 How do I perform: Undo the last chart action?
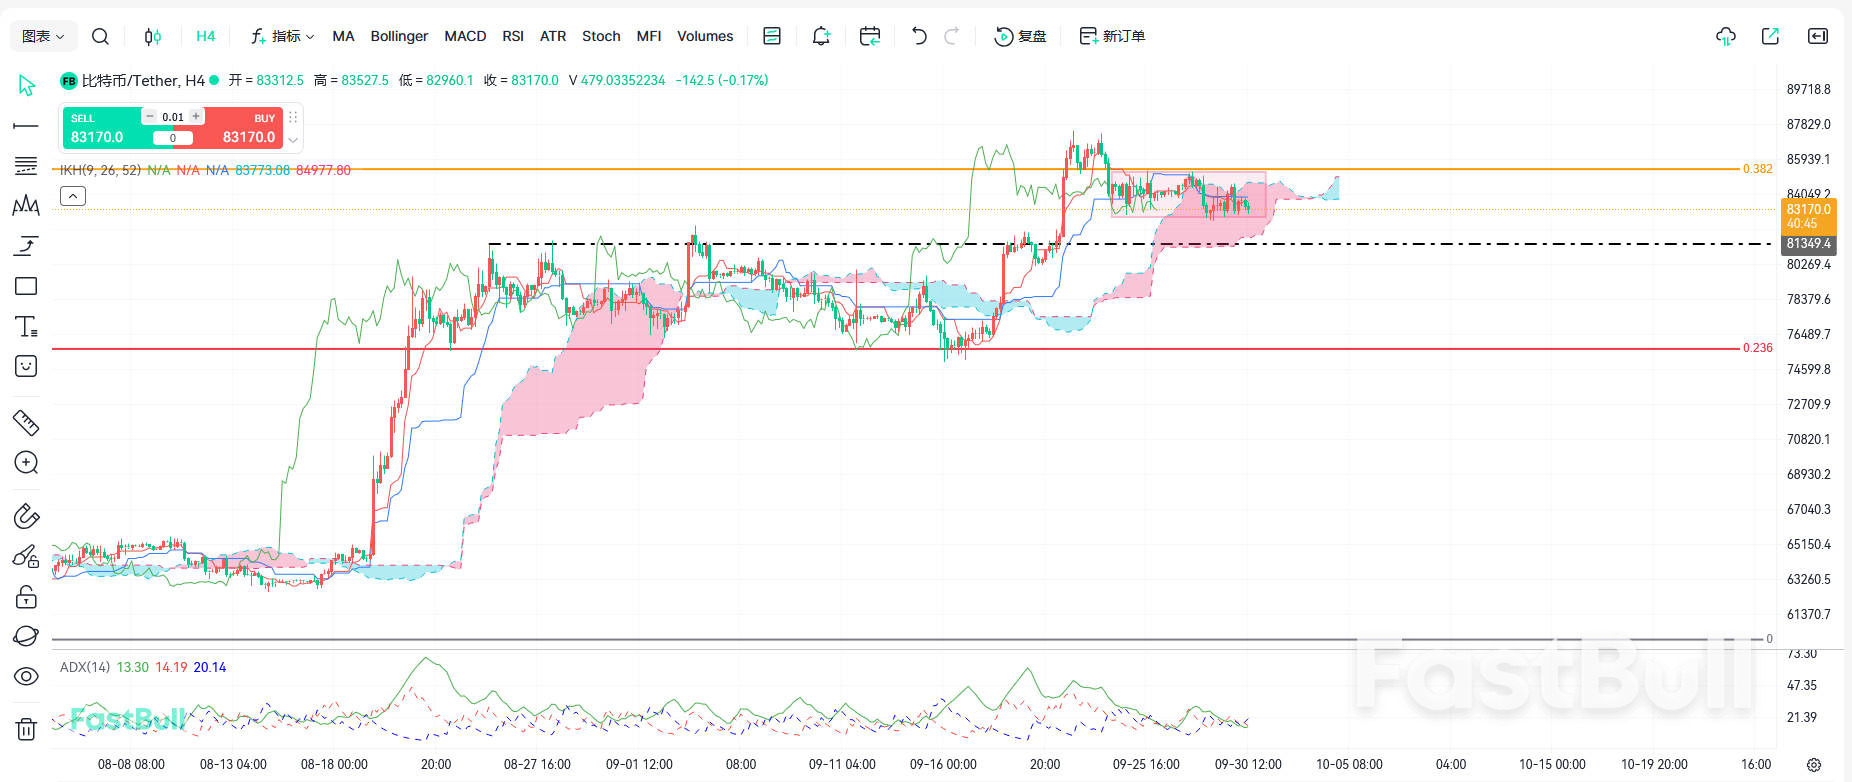tap(919, 36)
